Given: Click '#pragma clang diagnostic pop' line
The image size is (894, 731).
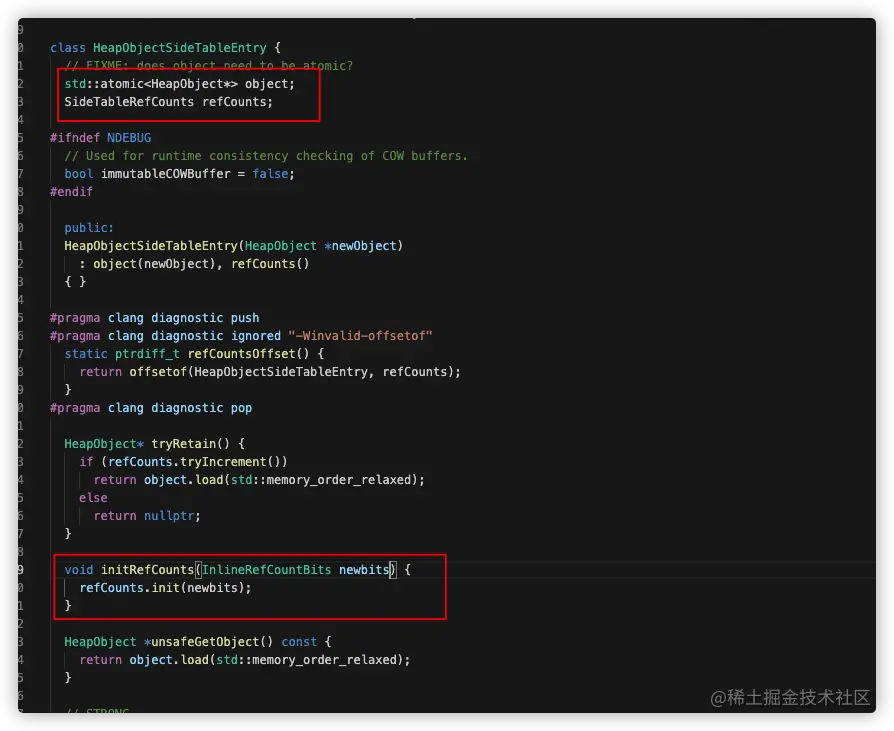Looking at the screenshot, I should [151, 408].
